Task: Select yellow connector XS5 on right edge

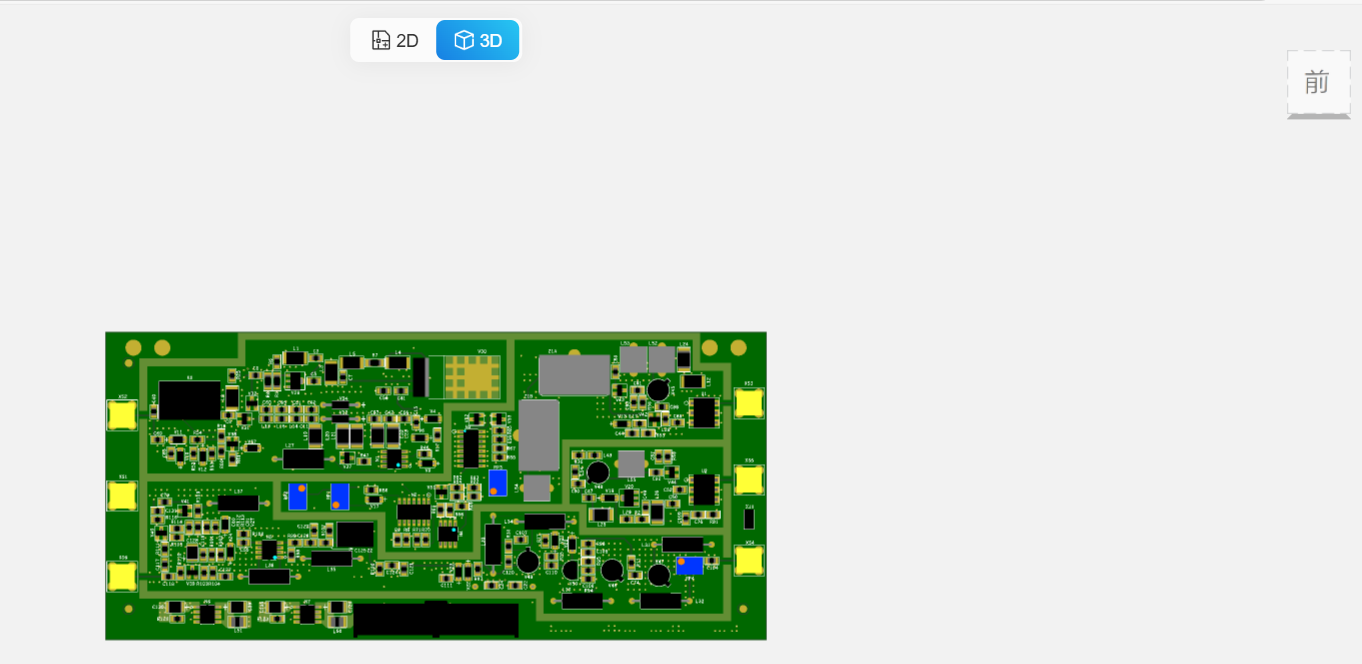Action: tap(748, 480)
